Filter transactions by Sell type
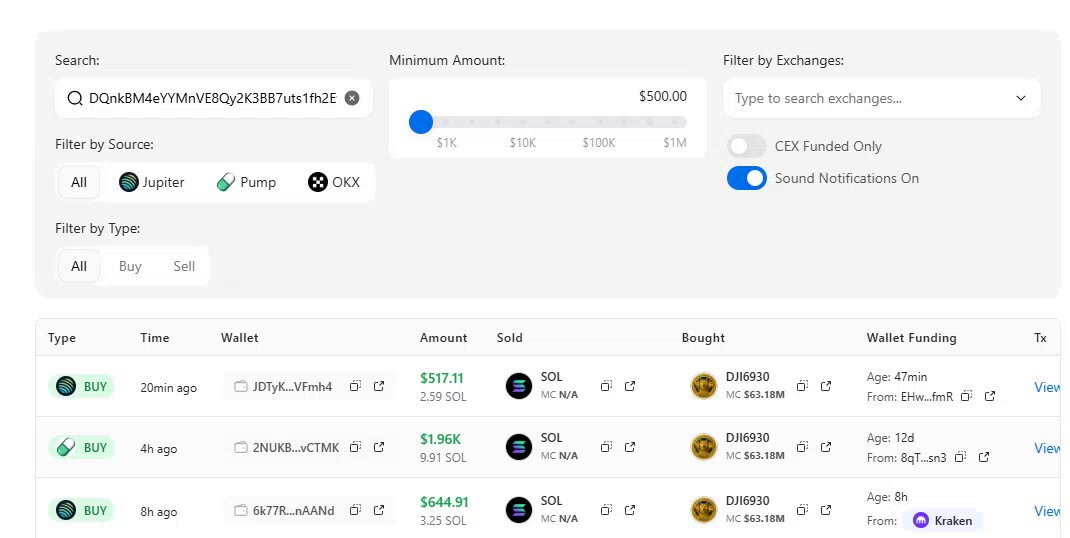Viewport: 1070px width, 538px height. coord(184,266)
